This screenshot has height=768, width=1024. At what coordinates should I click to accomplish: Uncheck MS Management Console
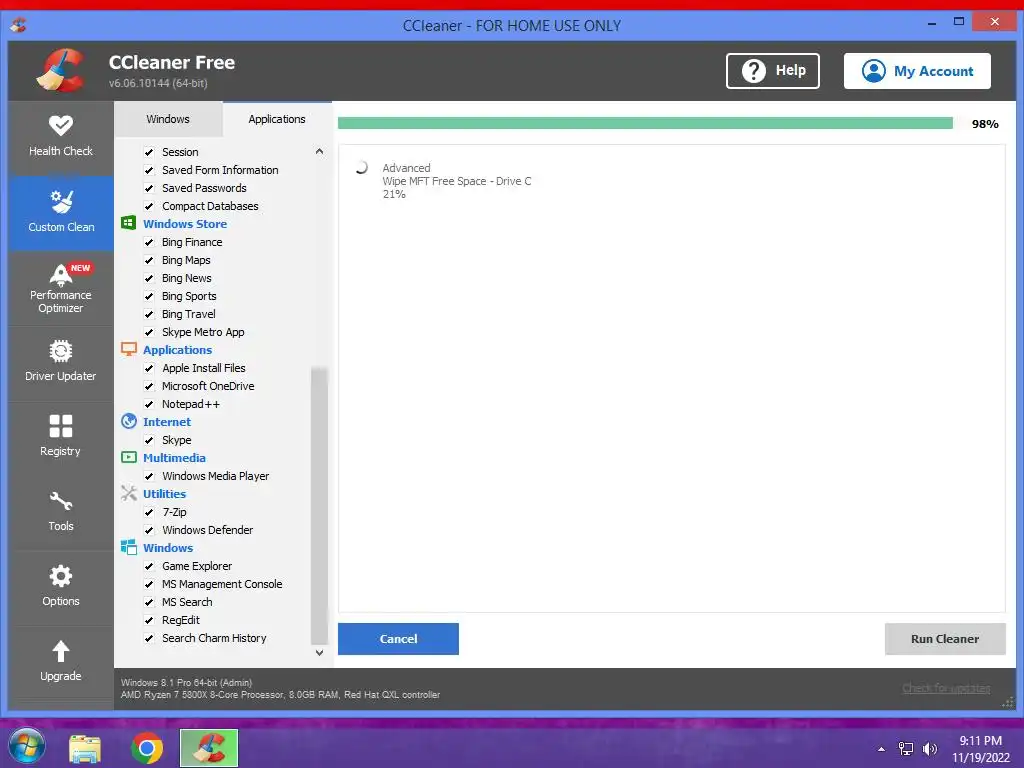pyautogui.click(x=149, y=584)
